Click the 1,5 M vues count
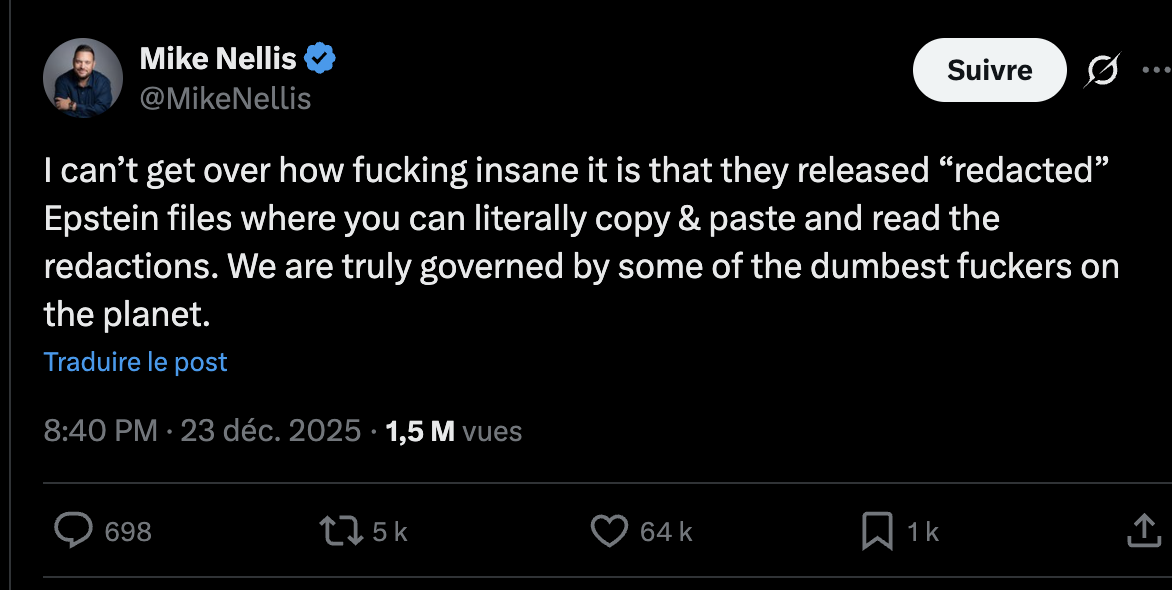 click(x=454, y=431)
